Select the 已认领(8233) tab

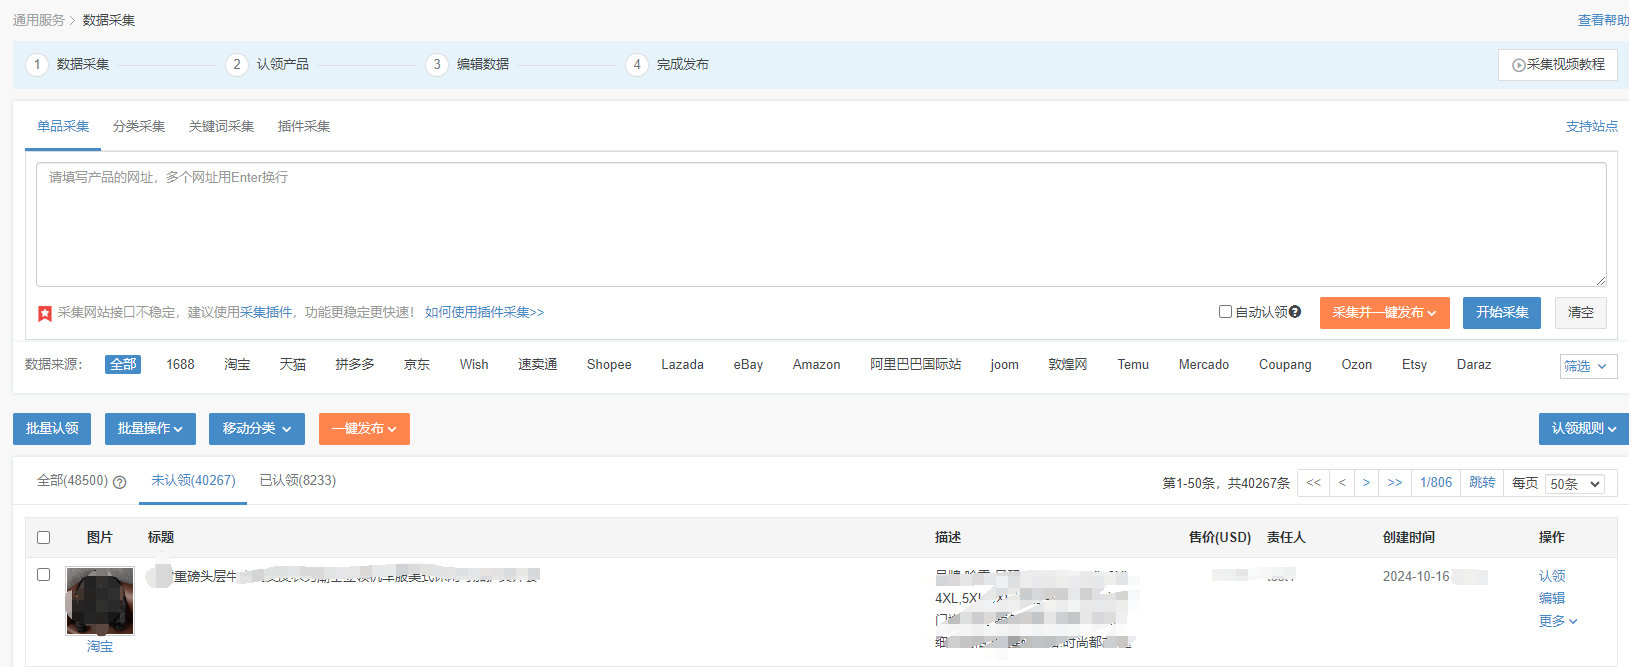(298, 481)
